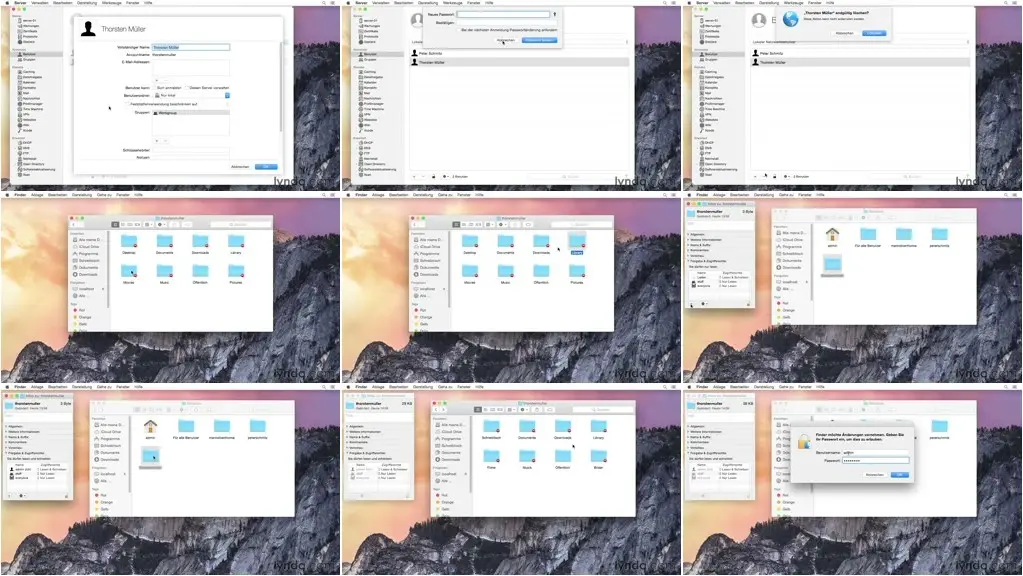The height and width of the screenshot is (576, 1023).
Task: Click the Neues Passwort field
Action: coord(503,14)
